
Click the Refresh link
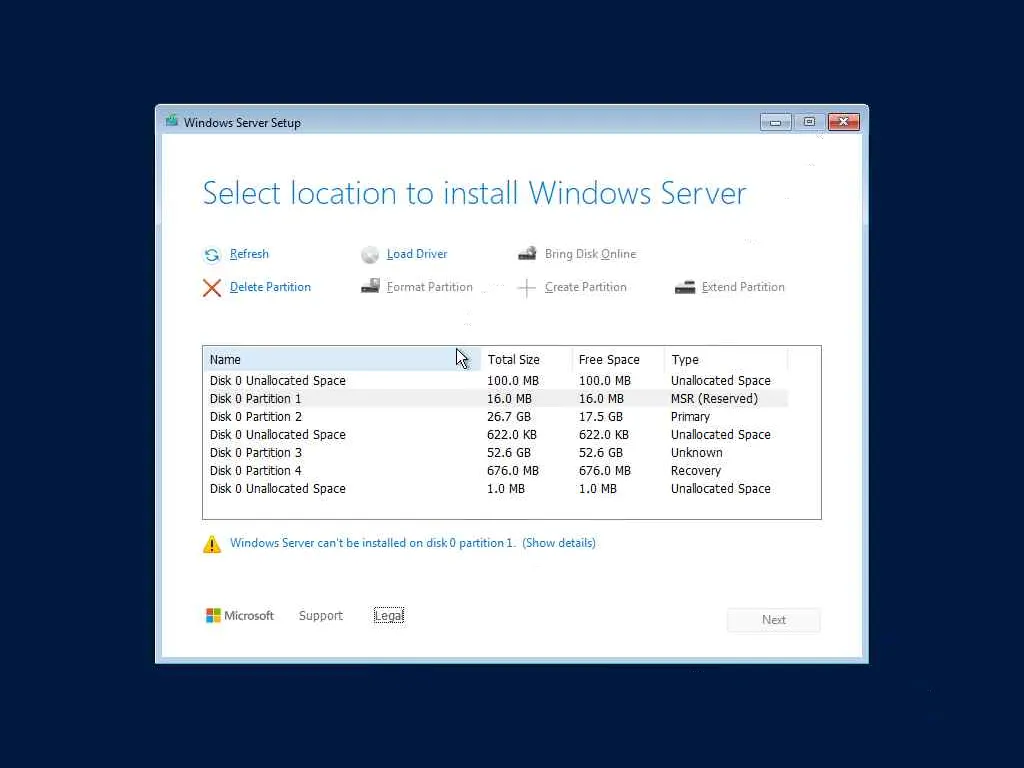(249, 254)
